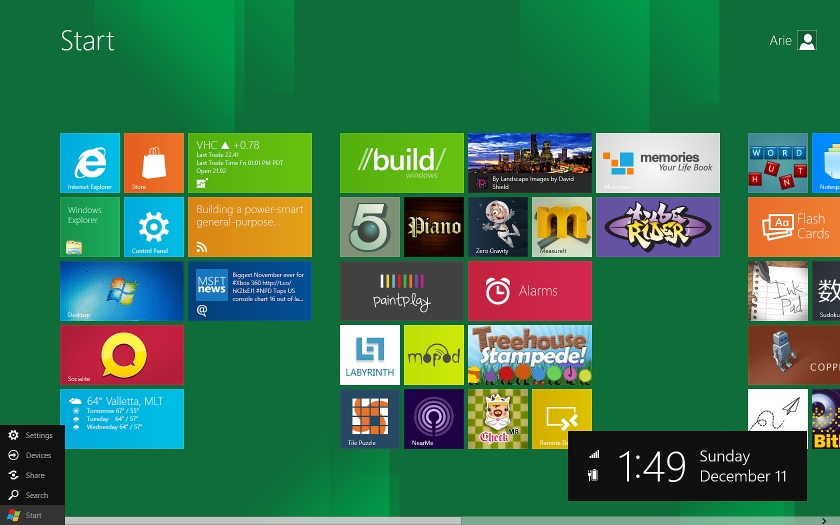Open Settings charm
Image resolution: width=840 pixels, height=525 pixels.
click(x=32, y=435)
